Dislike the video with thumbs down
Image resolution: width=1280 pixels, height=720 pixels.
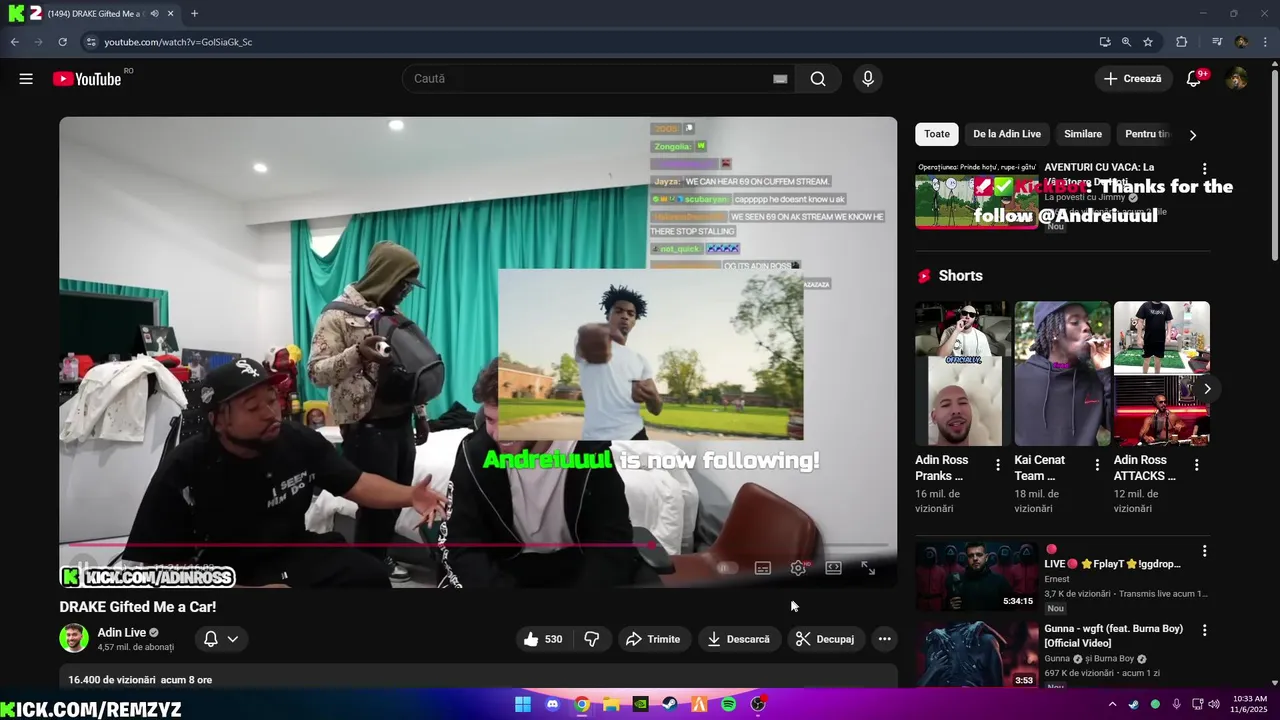coord(591,639)
